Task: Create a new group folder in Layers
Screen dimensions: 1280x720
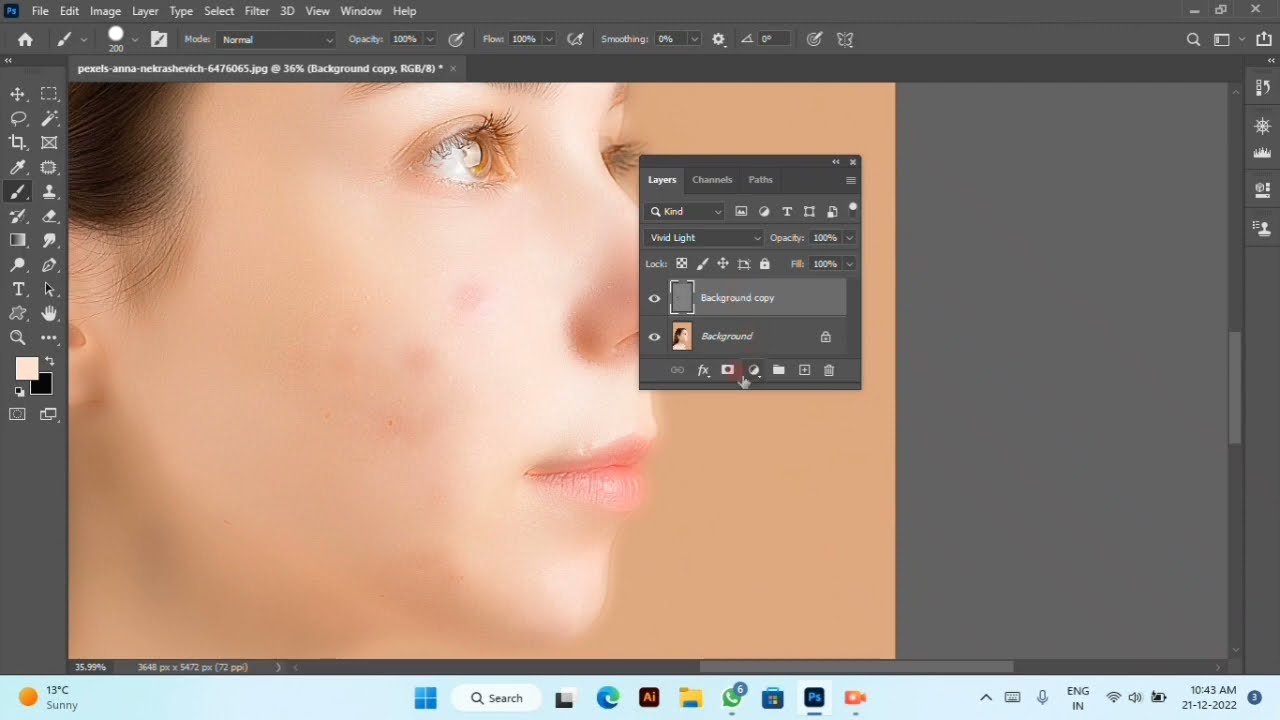Action: (779, 370)
